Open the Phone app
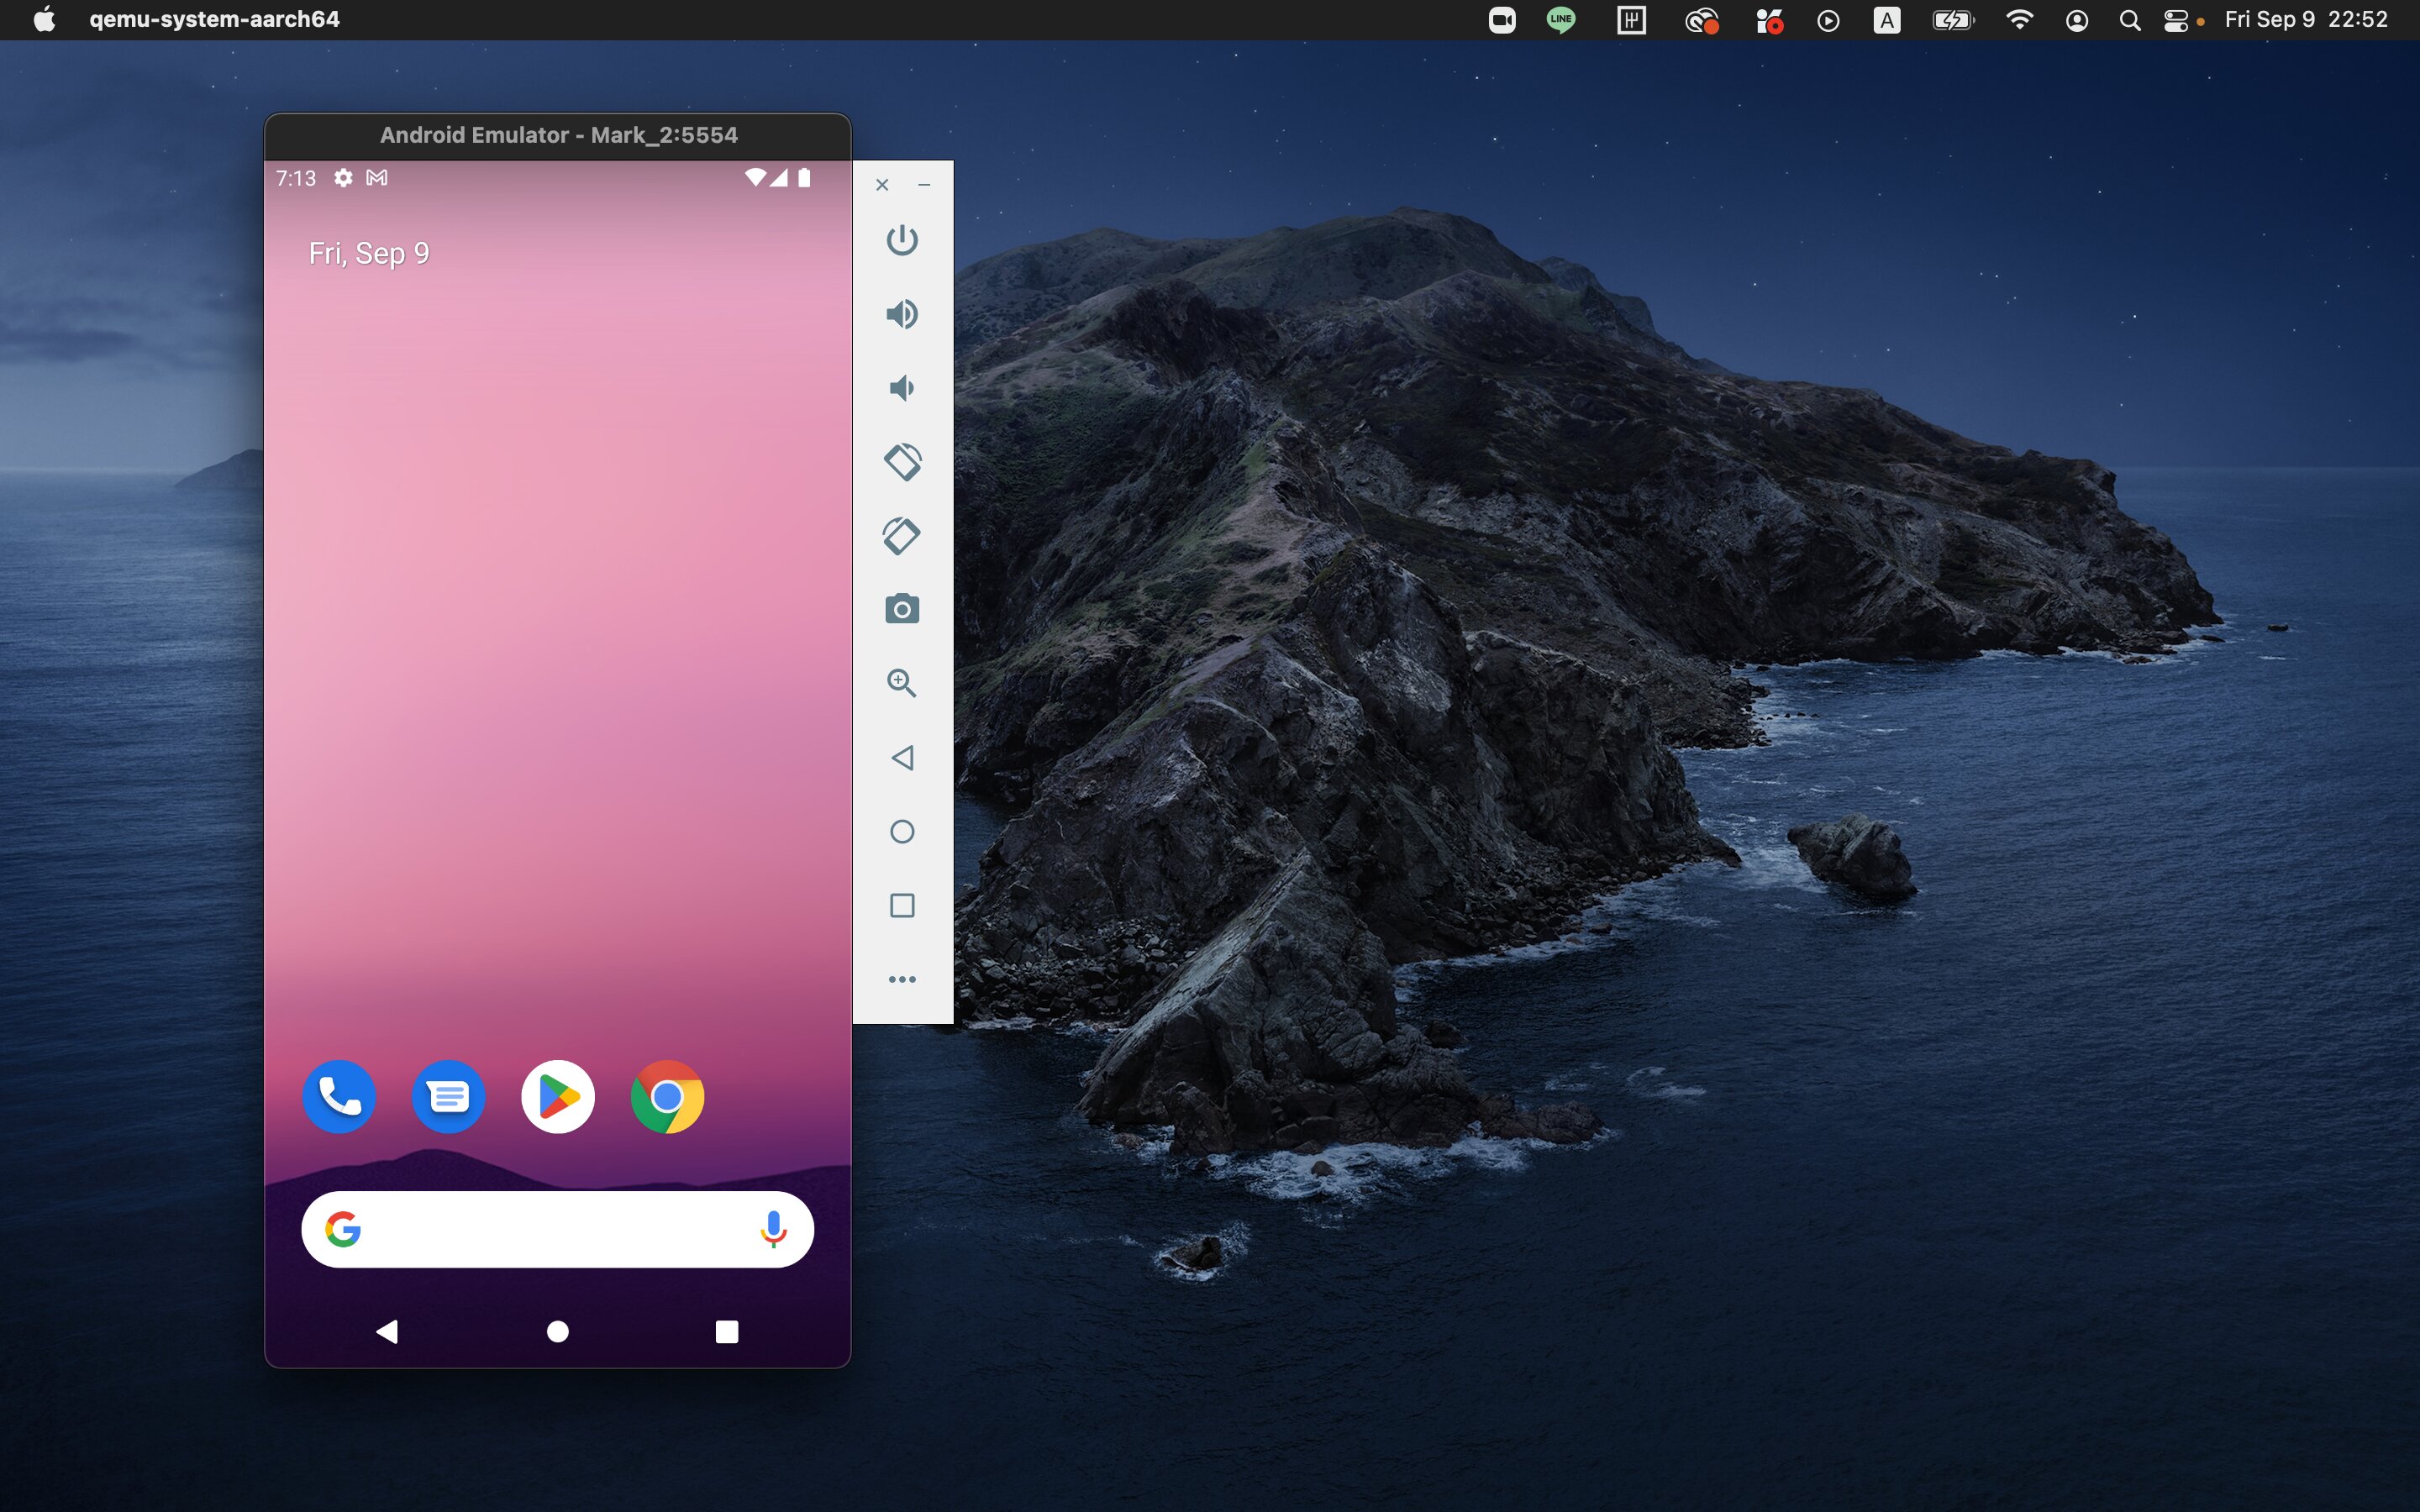The height and width of the screenshot is (1512, 2420). [339, 1097]
